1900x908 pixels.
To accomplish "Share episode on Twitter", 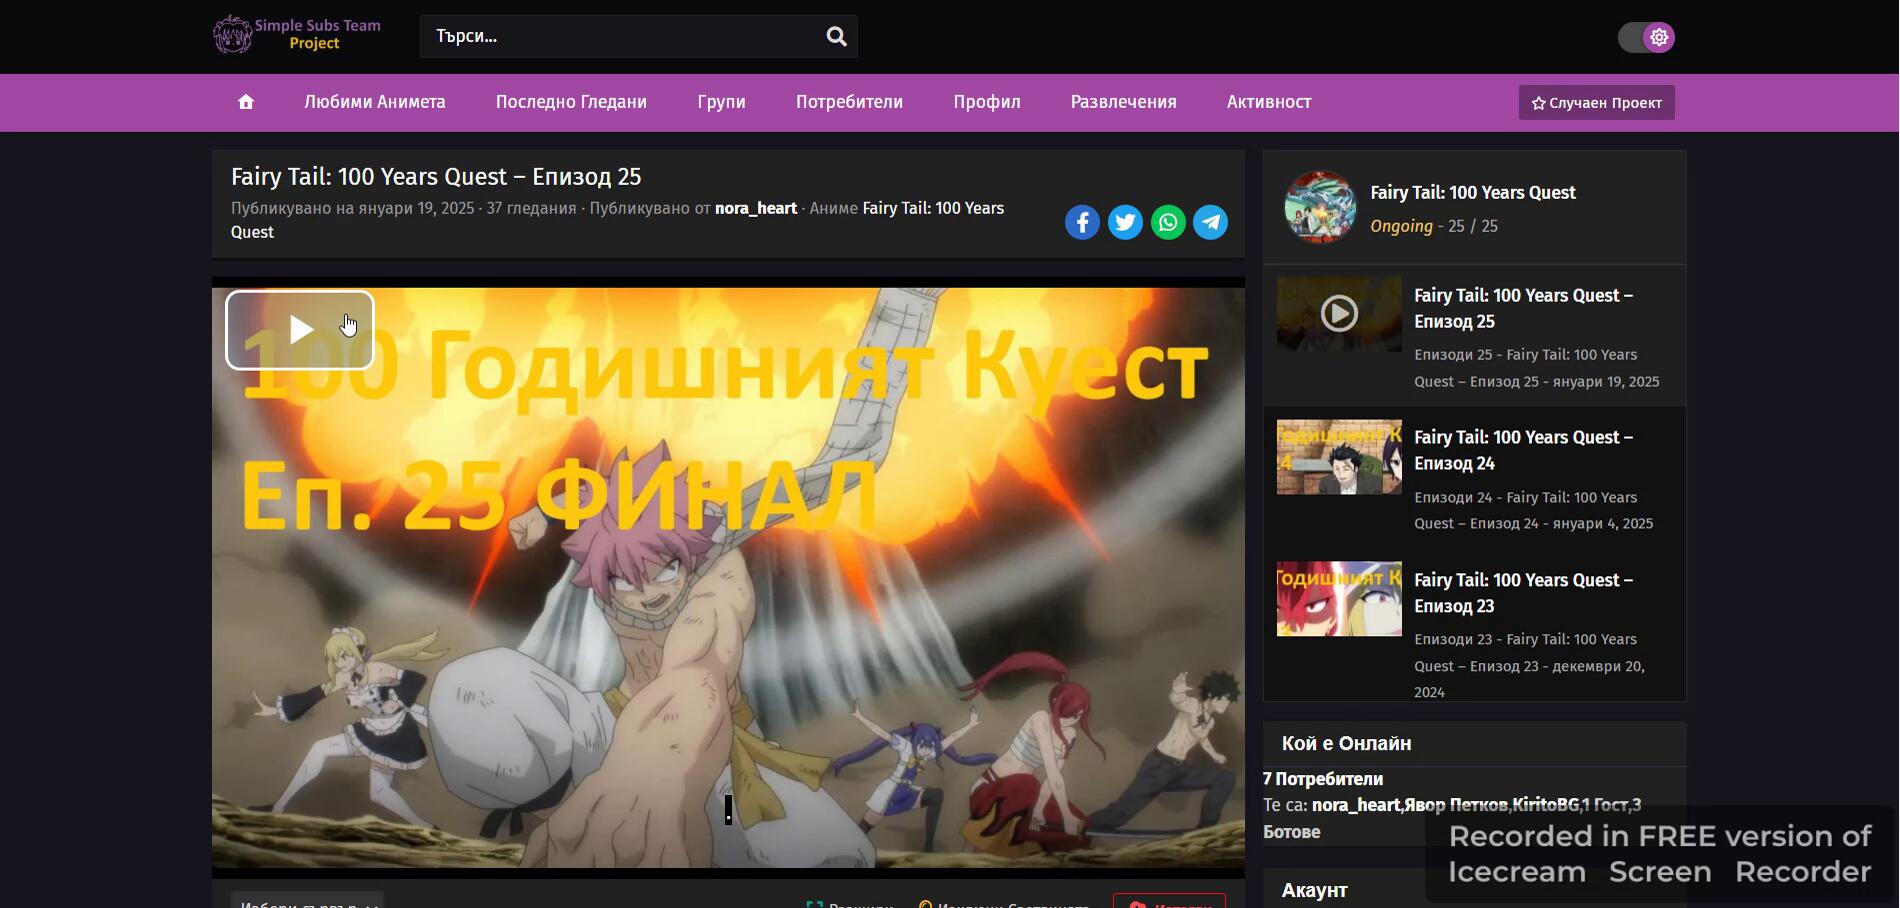I will coord(1125,222).
